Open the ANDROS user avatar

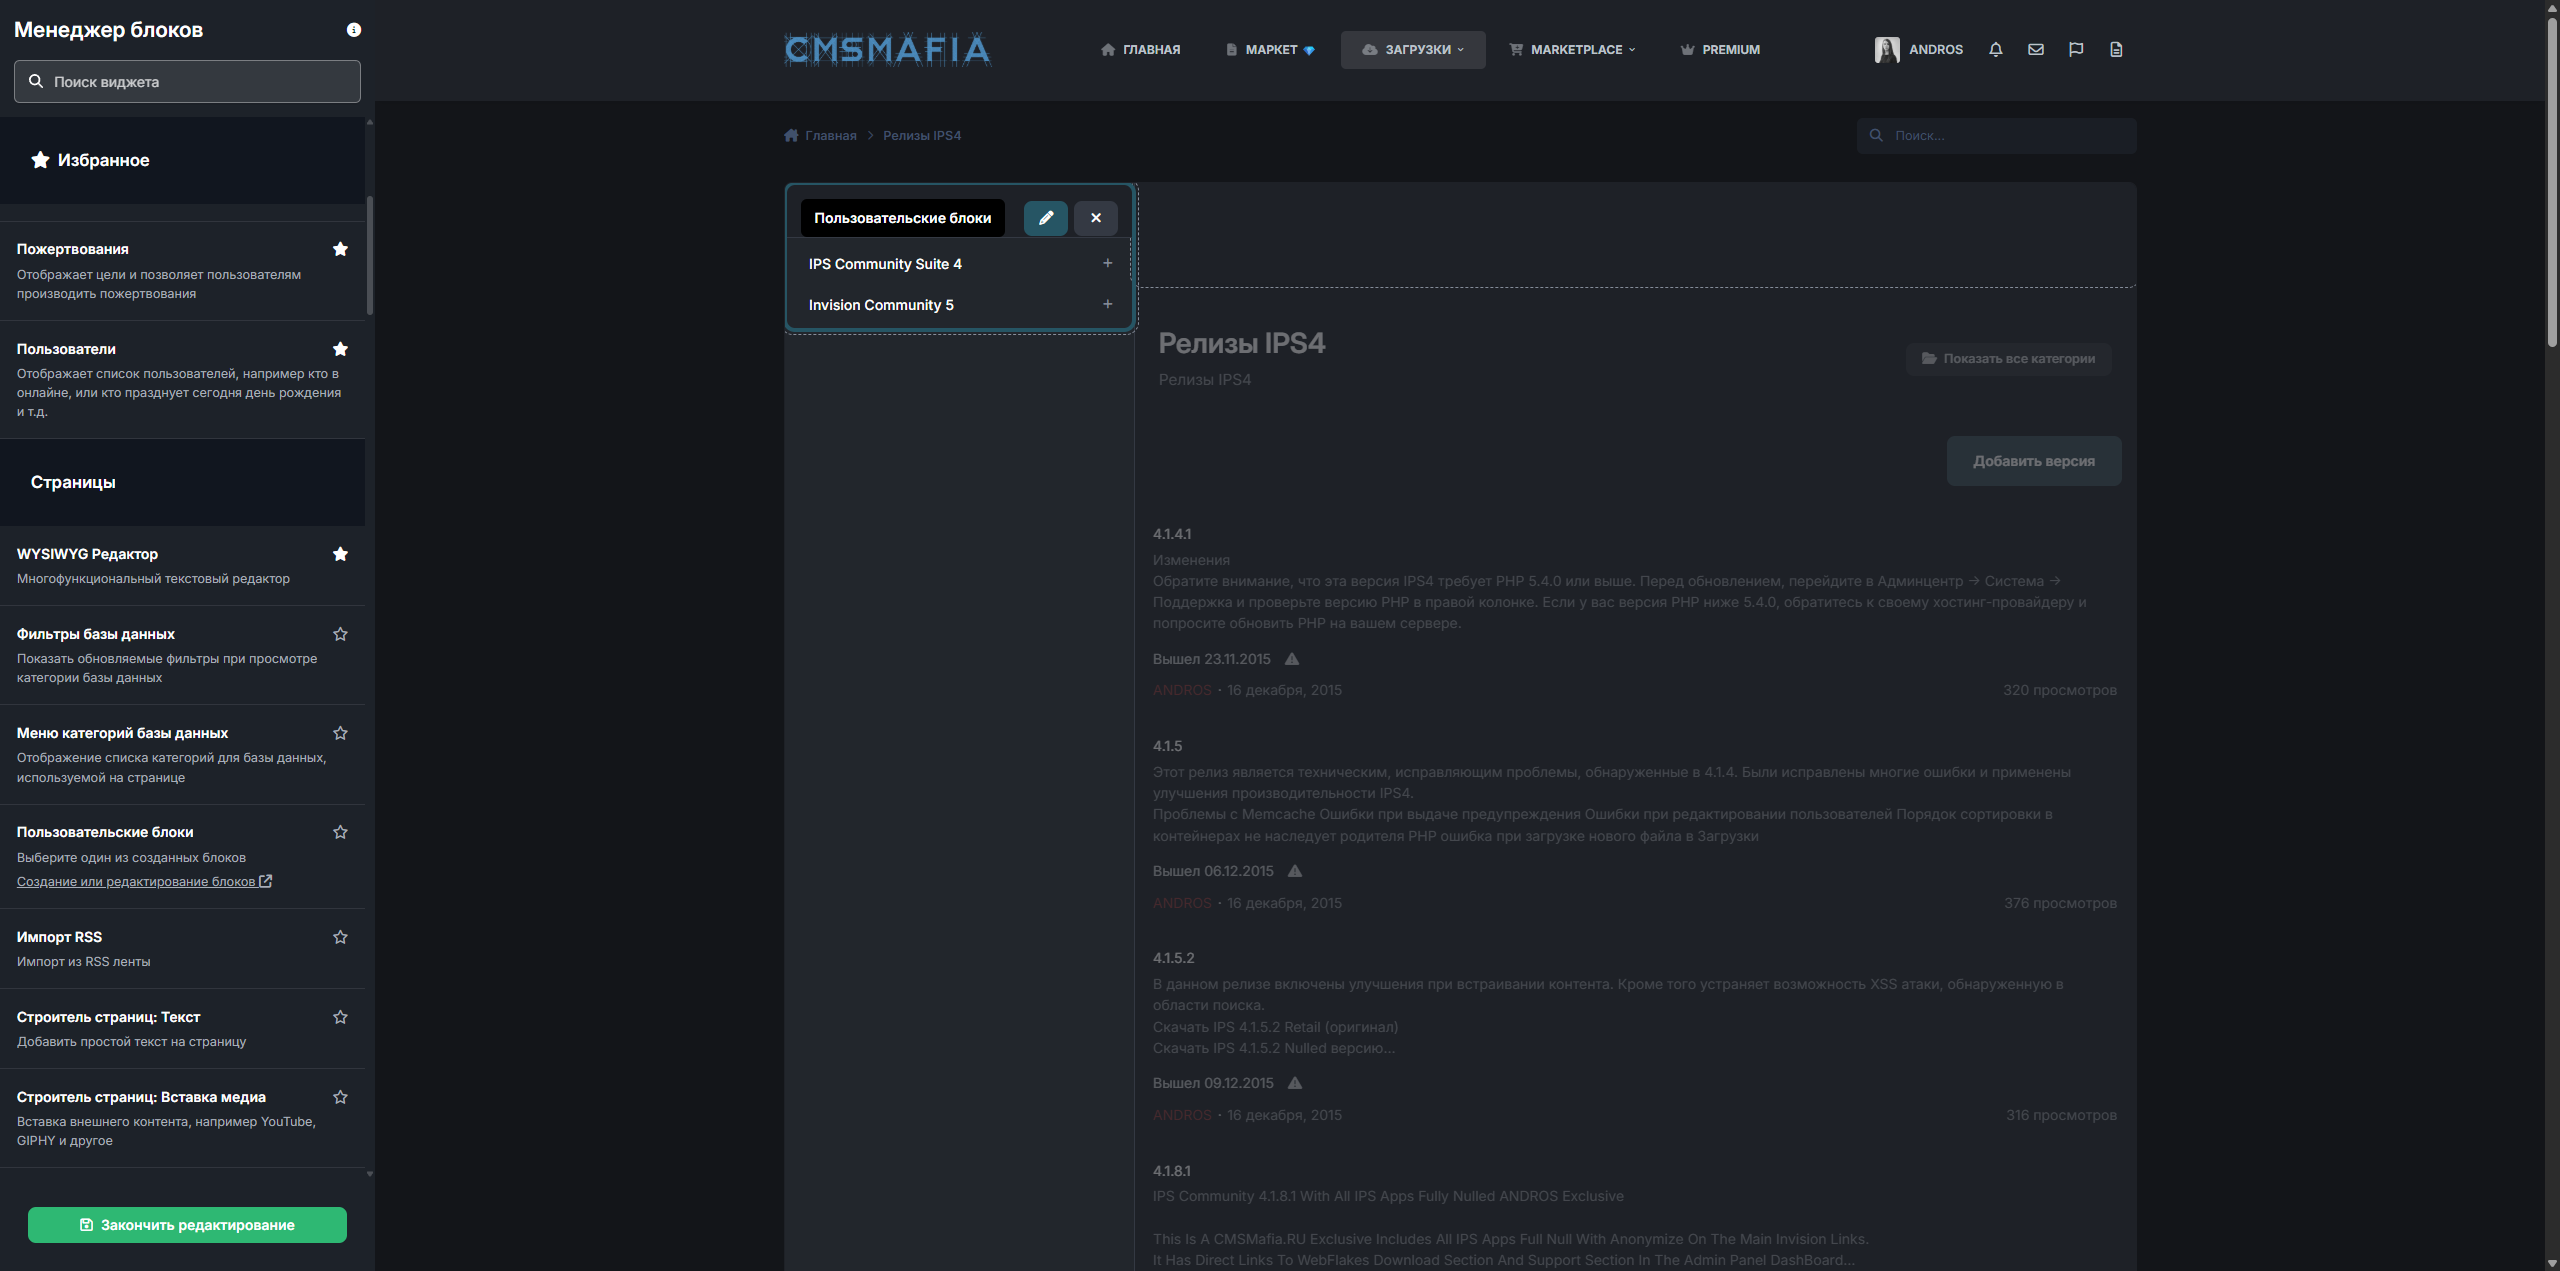coord(1886,50)
